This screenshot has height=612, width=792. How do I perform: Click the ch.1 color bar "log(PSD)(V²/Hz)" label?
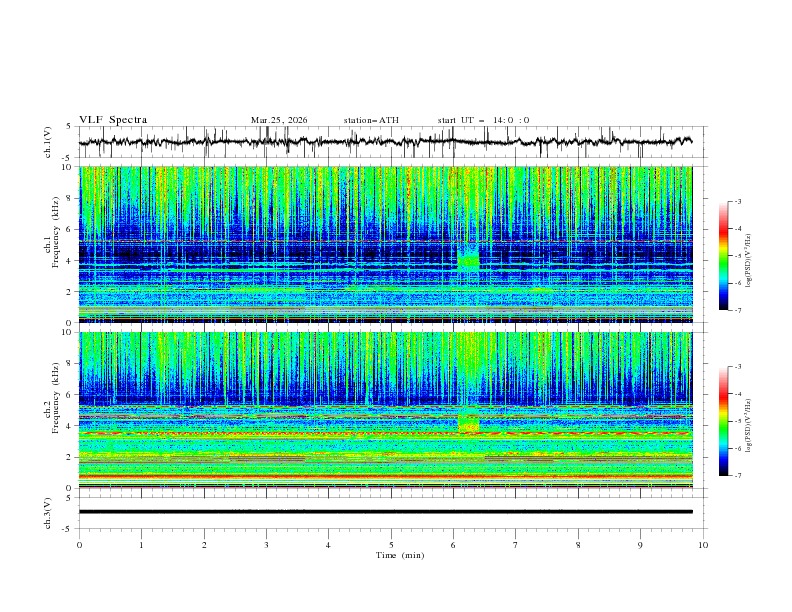[x=748, y=261]
